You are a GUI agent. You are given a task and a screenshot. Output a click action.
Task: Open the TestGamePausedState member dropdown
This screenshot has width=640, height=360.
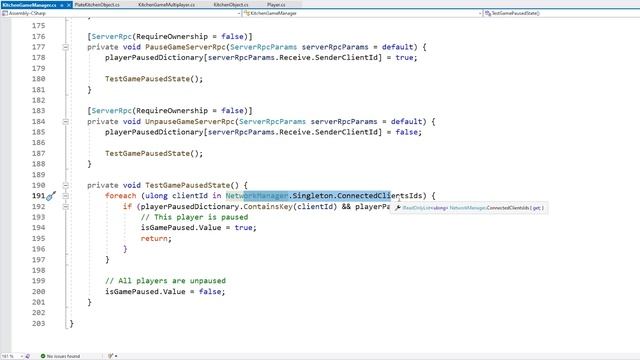(562, 13)
